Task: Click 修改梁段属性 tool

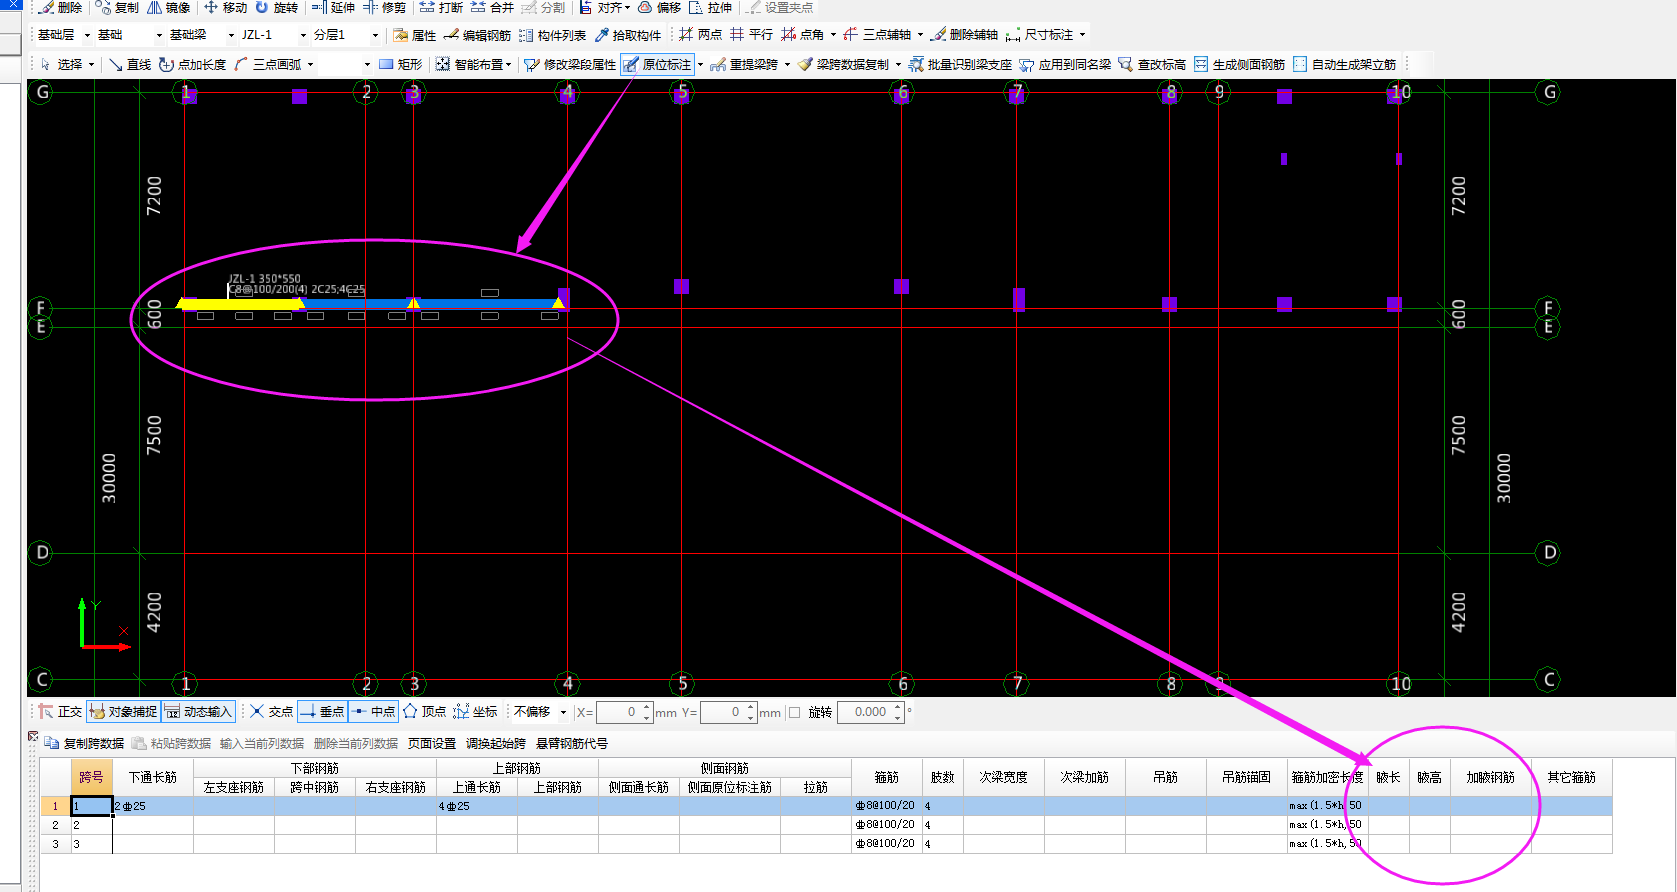Action: click(570, 64)
